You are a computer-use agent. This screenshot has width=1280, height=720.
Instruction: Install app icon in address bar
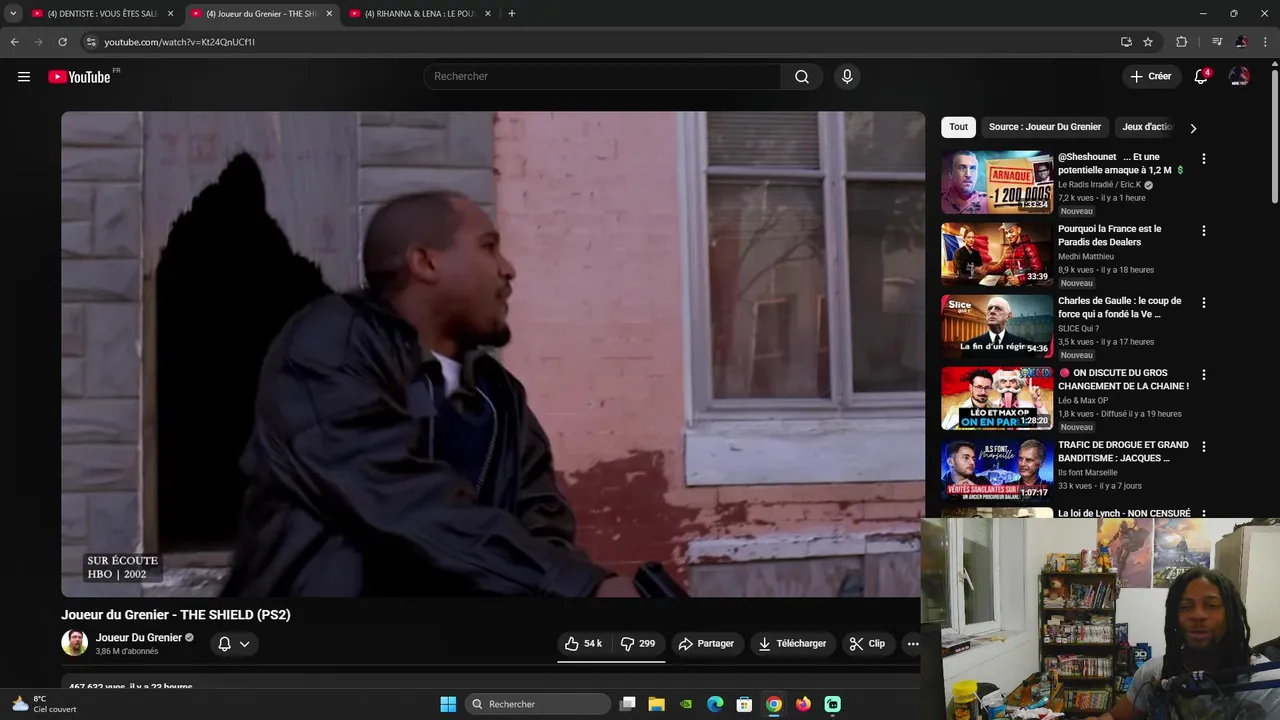coord(1126,42)
